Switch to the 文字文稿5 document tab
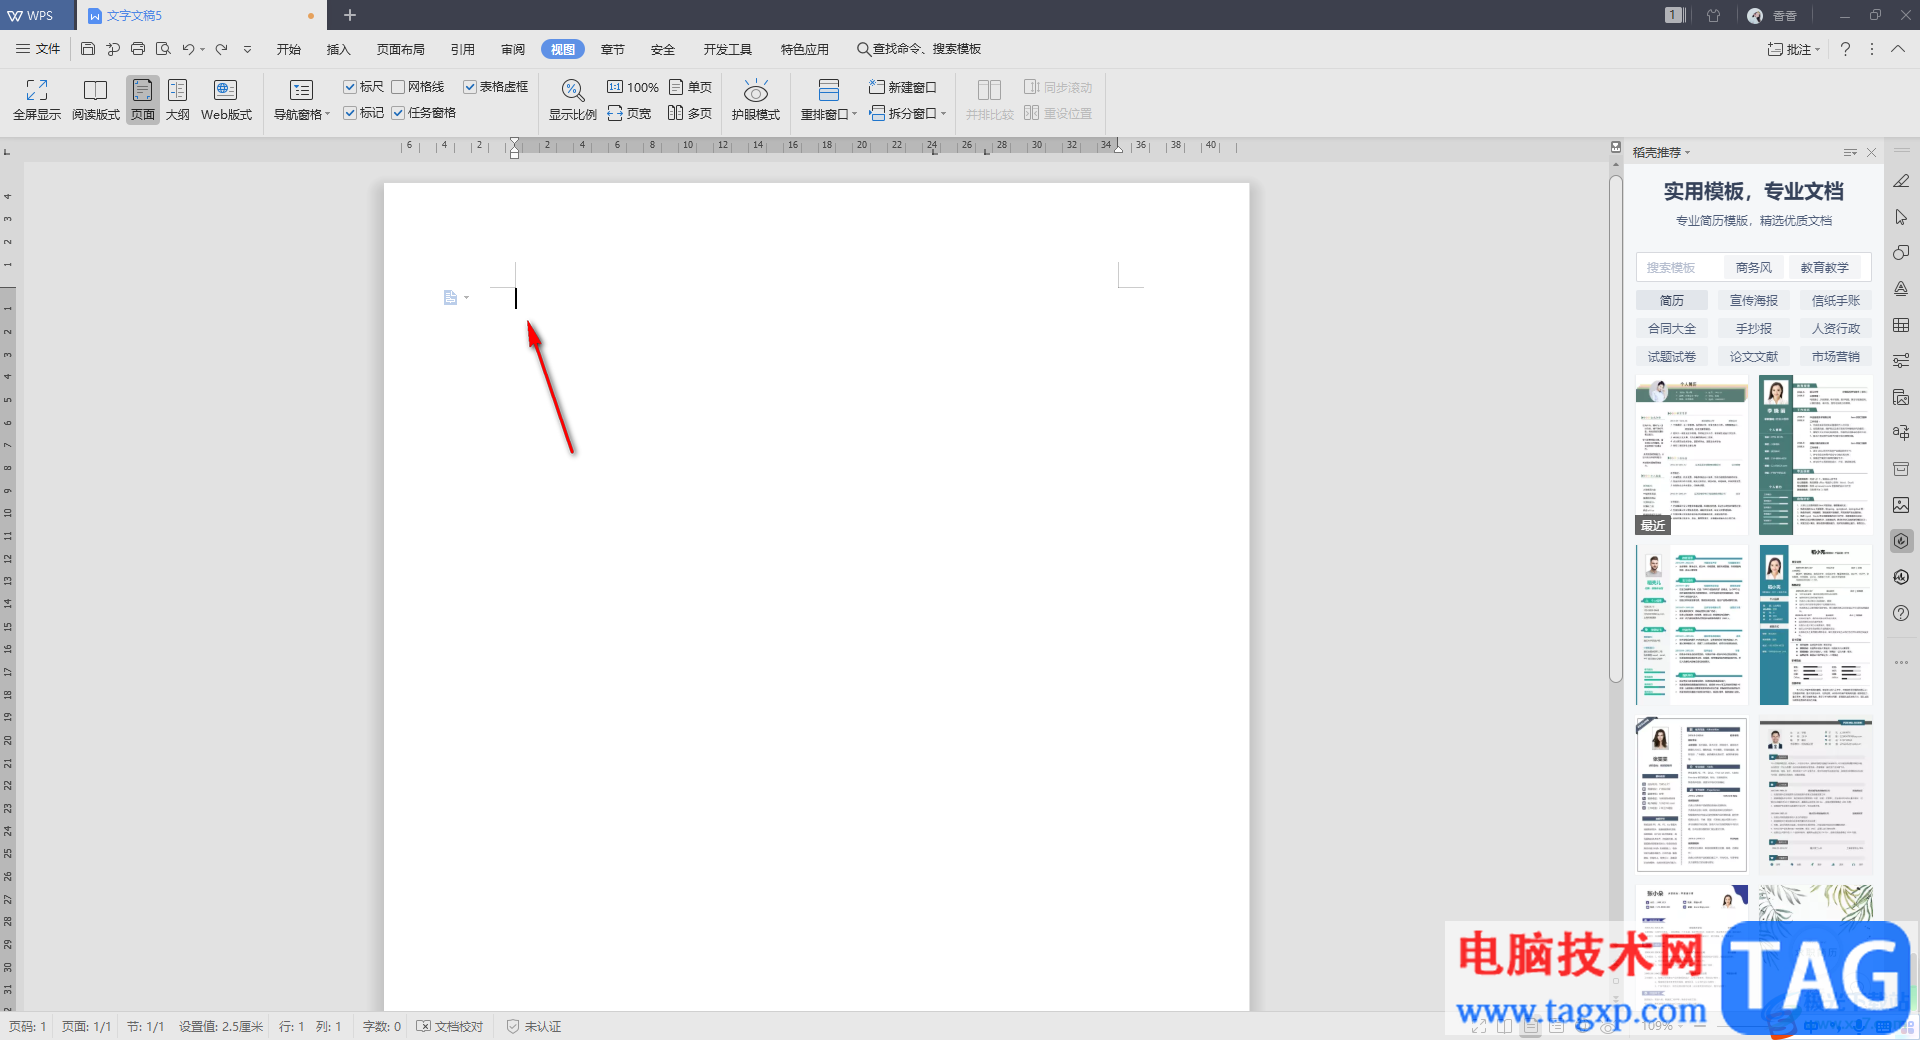 tap(200, 15)
